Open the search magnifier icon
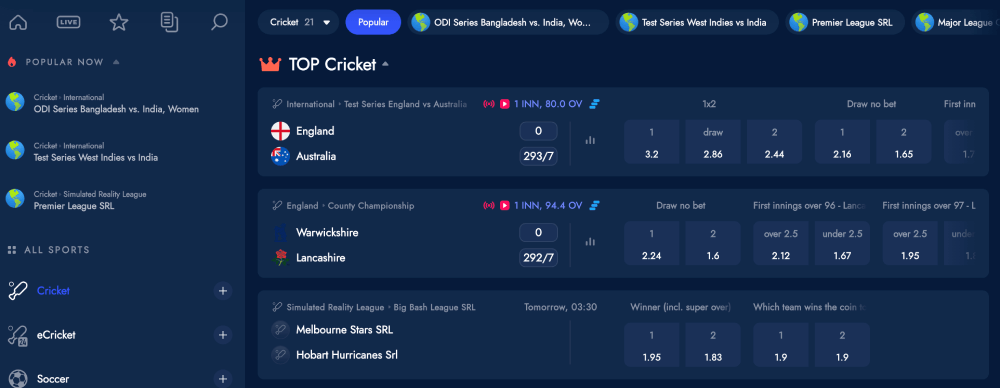 (219, 22)
